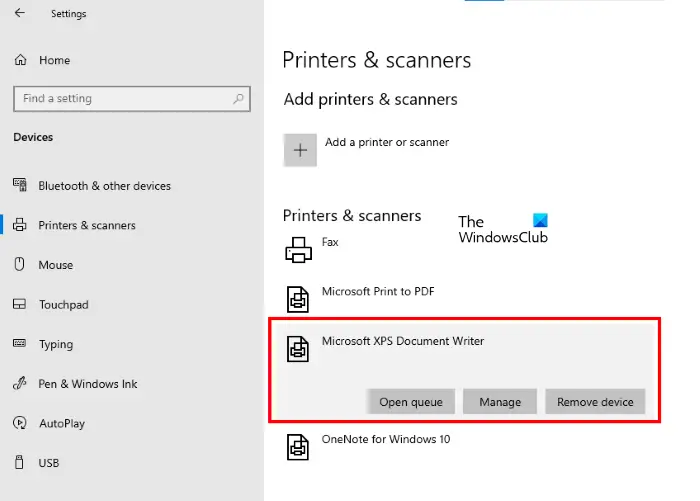Click the Fax printer icon
The height and width of the screenshot is (501, 700).
pyautogui.click(x=298, y=250)
